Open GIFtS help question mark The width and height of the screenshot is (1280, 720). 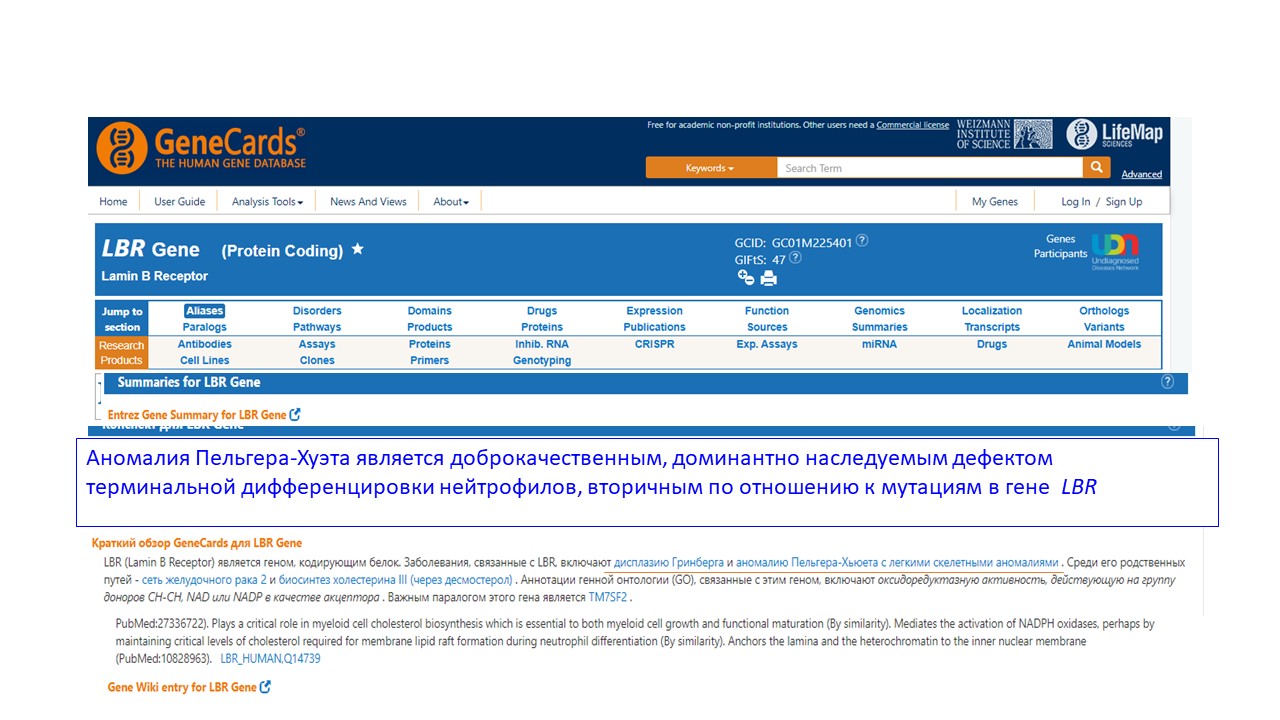(x=795, y=258)
